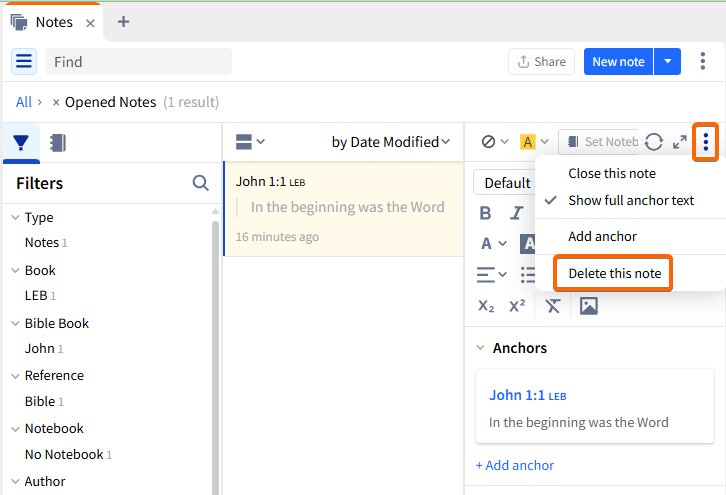Screen dimensions: 726x495
Task: Open the note icon style dropdown
Action: pyautogui.click(x=494, y=142)
